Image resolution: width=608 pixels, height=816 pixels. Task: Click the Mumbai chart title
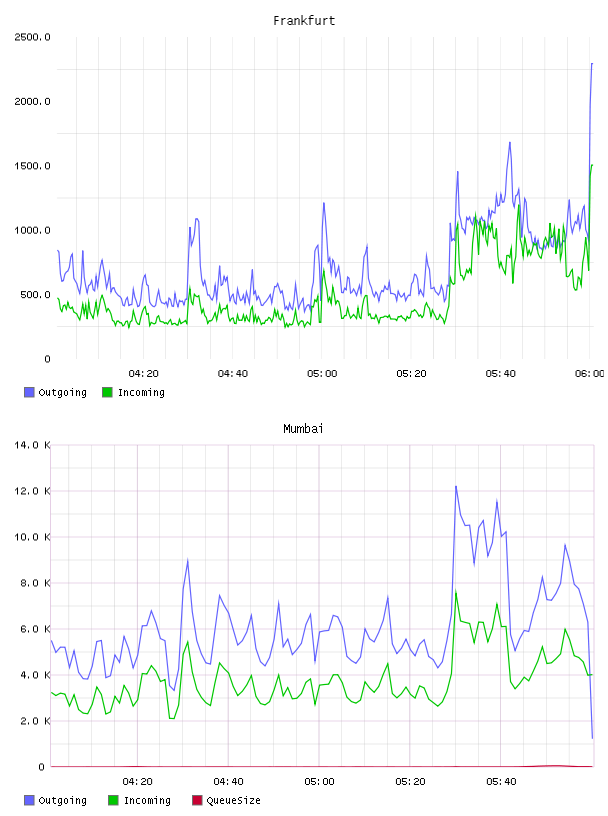pyautogui.click(x=303, y=429)
